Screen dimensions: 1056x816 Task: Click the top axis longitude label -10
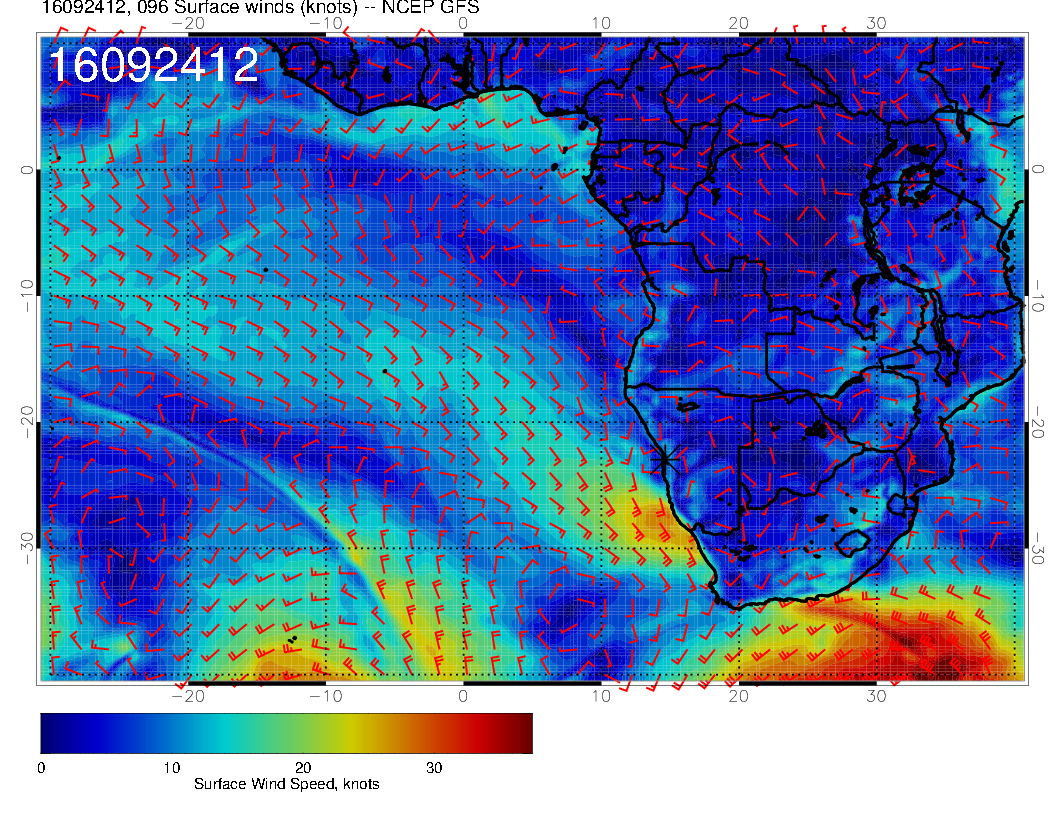(x=325, y=23)
